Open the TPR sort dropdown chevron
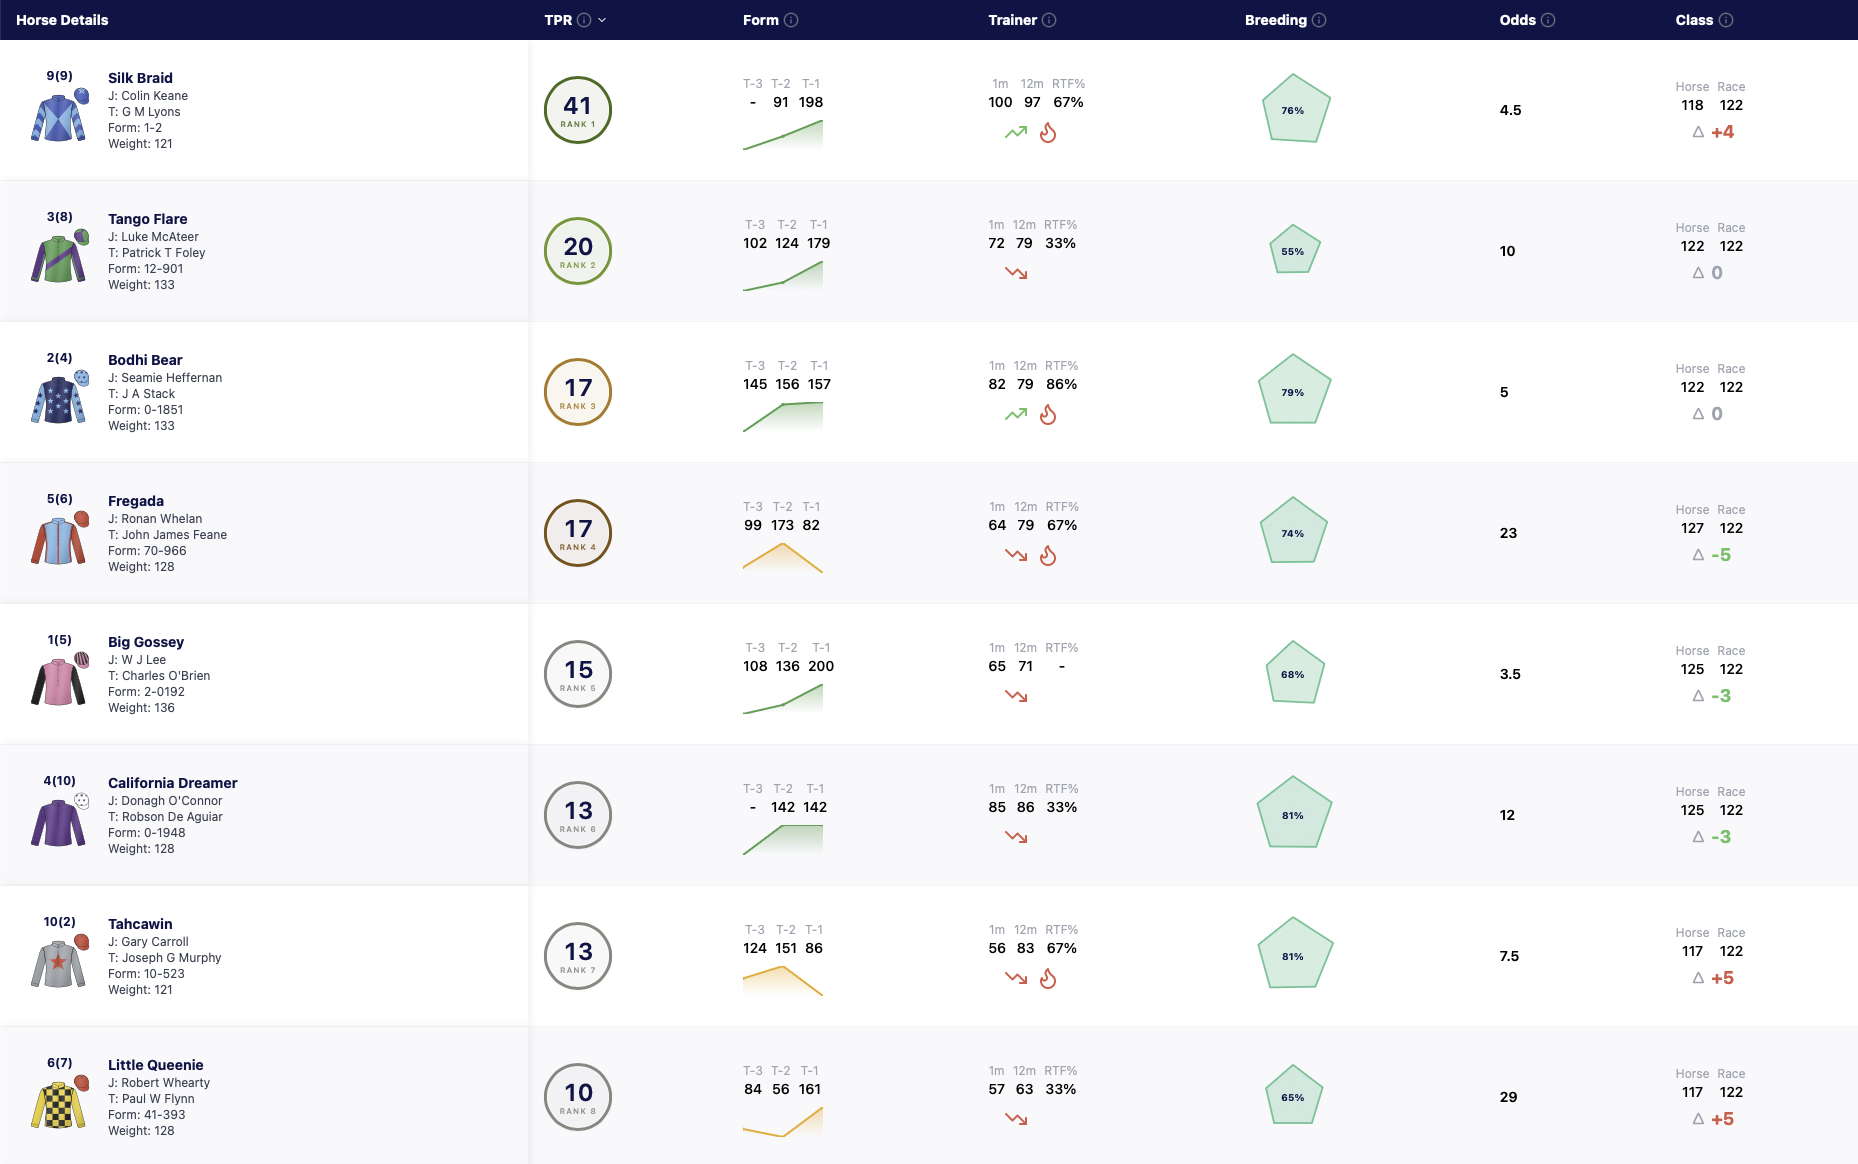 coord(602,20)
